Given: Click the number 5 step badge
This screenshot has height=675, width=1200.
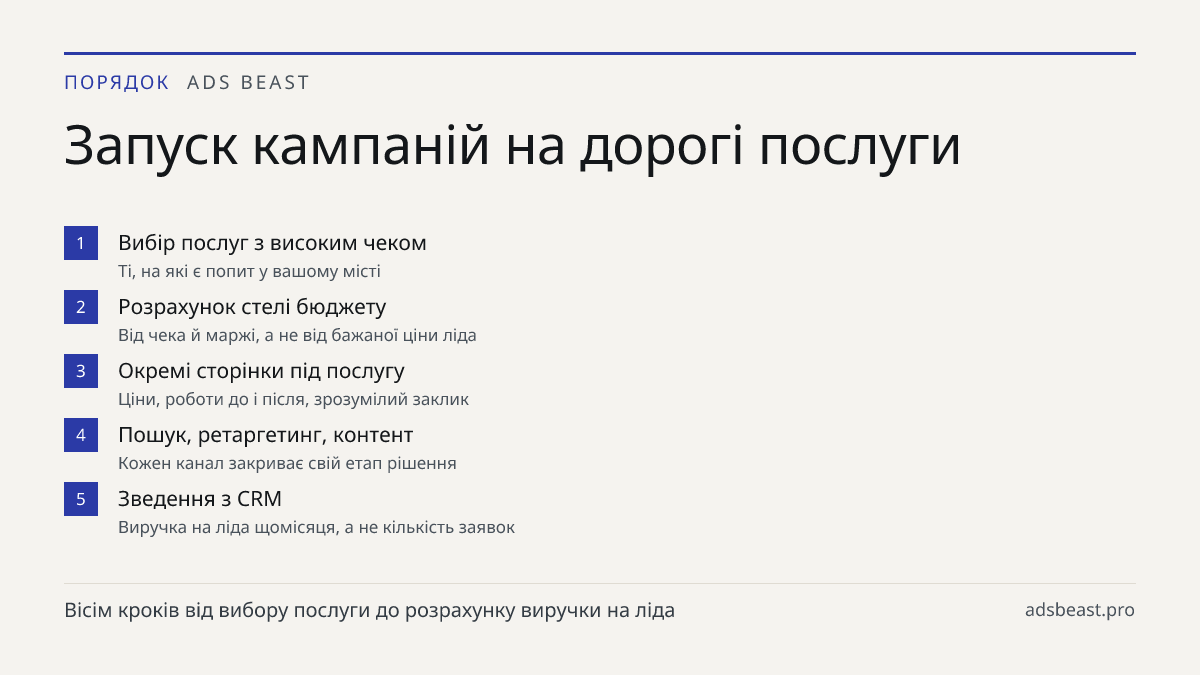Looking at the screenshot, I should pyautogui.click(x=81, y=499).
